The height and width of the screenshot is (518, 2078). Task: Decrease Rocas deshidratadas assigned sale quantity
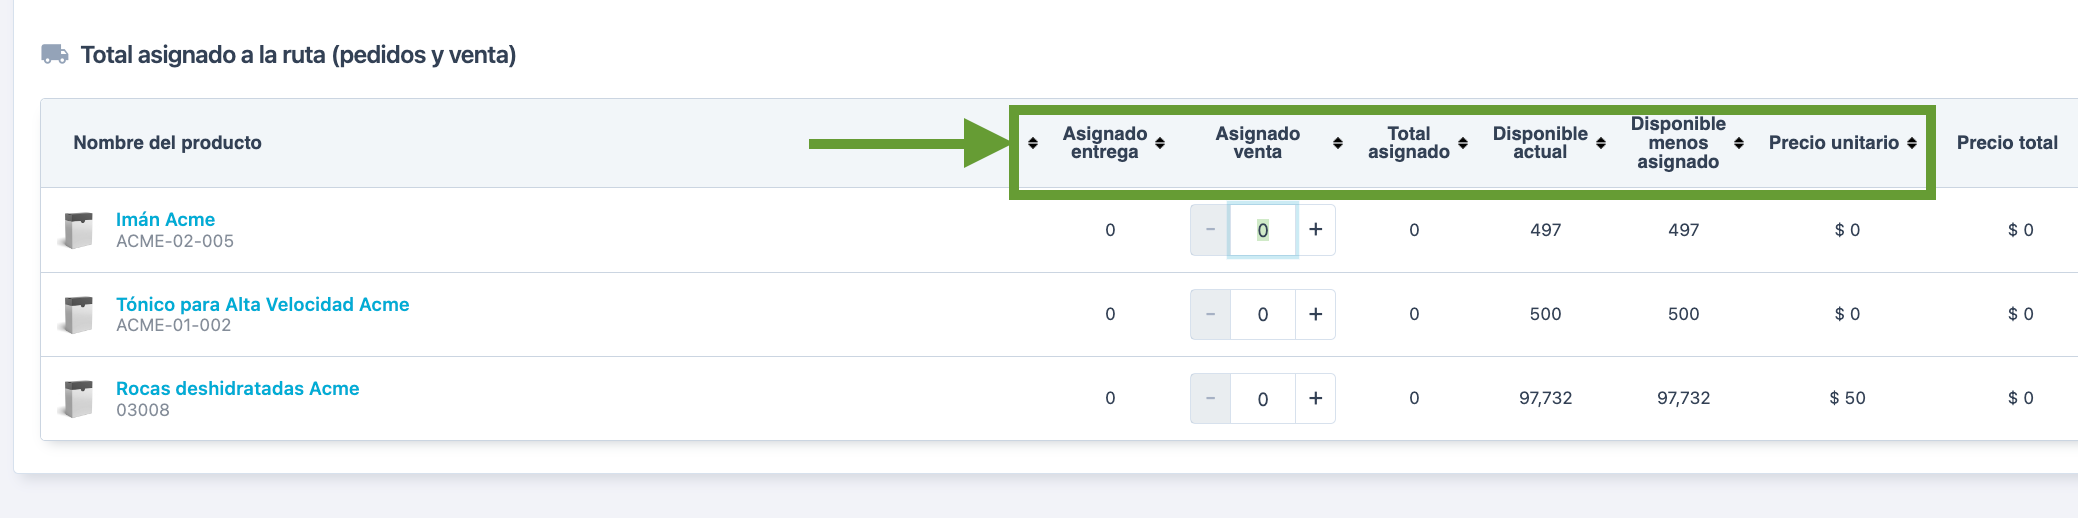tap(1210, 398)
